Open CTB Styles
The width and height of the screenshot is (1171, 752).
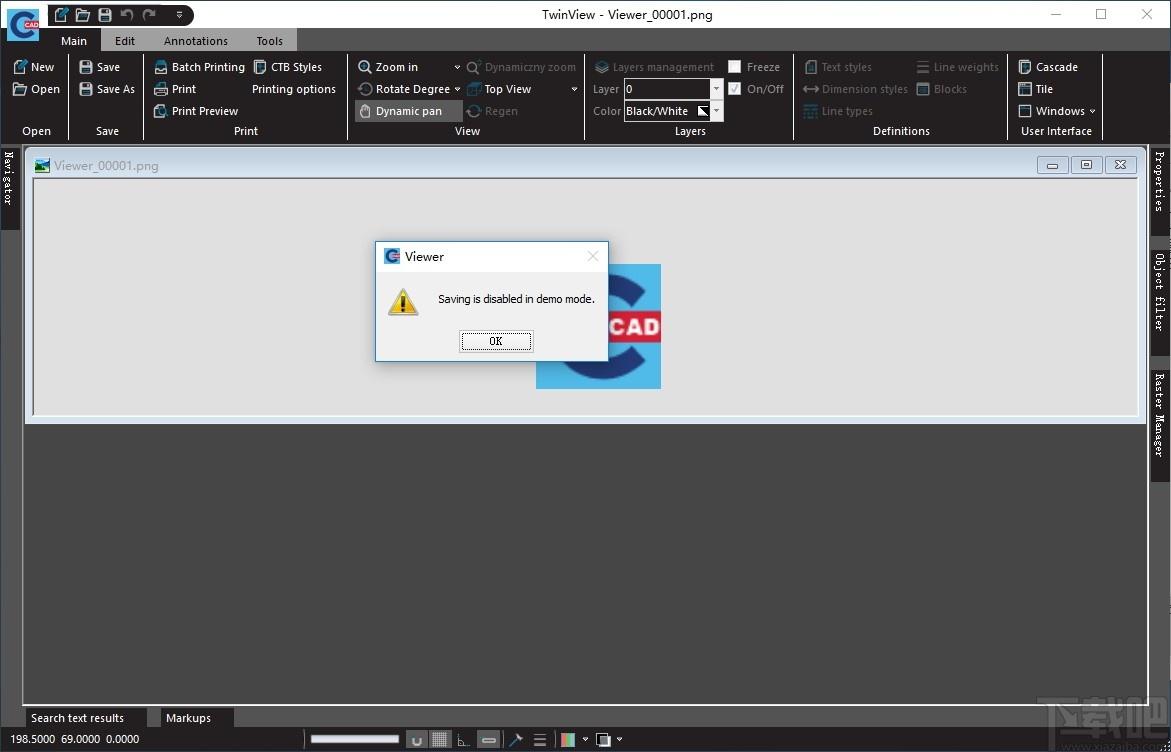pos(288,66)
